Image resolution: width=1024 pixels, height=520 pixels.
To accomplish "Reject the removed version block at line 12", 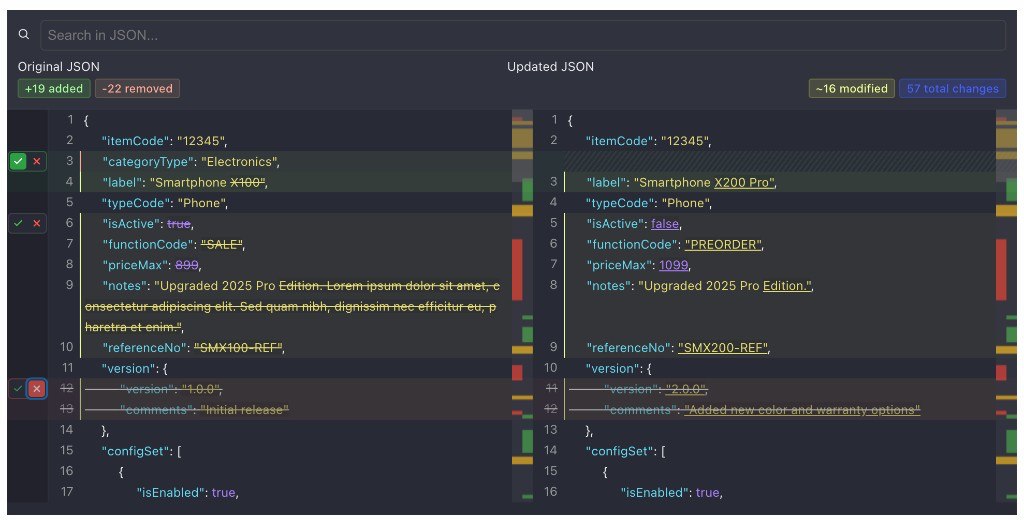I will (x=37, y=389).
